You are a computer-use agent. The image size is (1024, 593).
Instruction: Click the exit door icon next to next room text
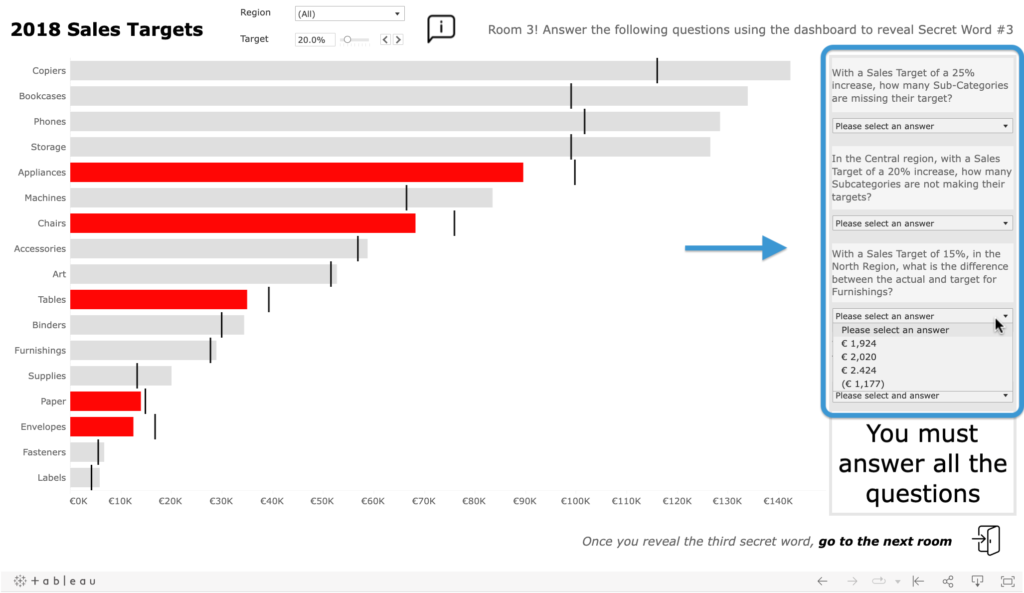pos(986,540)
